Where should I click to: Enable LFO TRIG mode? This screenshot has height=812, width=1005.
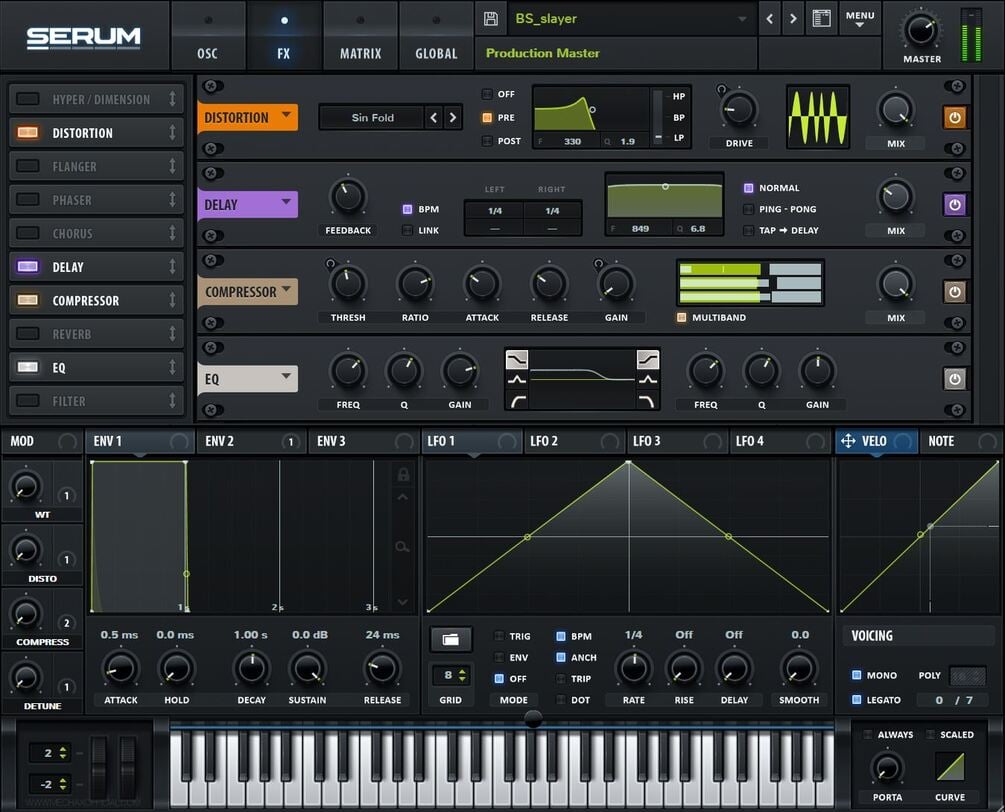[x=499, y=636]
